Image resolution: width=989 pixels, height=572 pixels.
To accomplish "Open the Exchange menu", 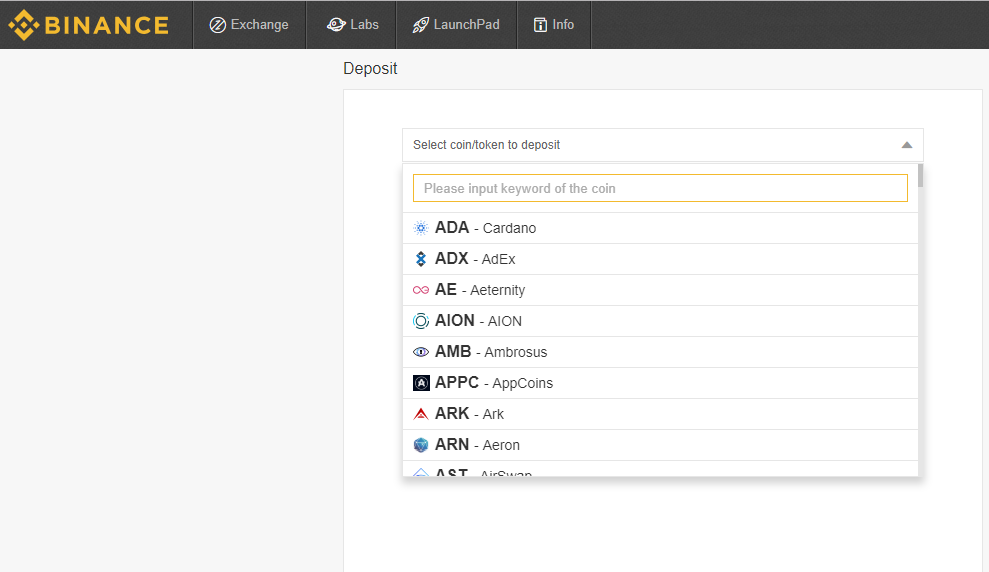I will pos(249,25).
